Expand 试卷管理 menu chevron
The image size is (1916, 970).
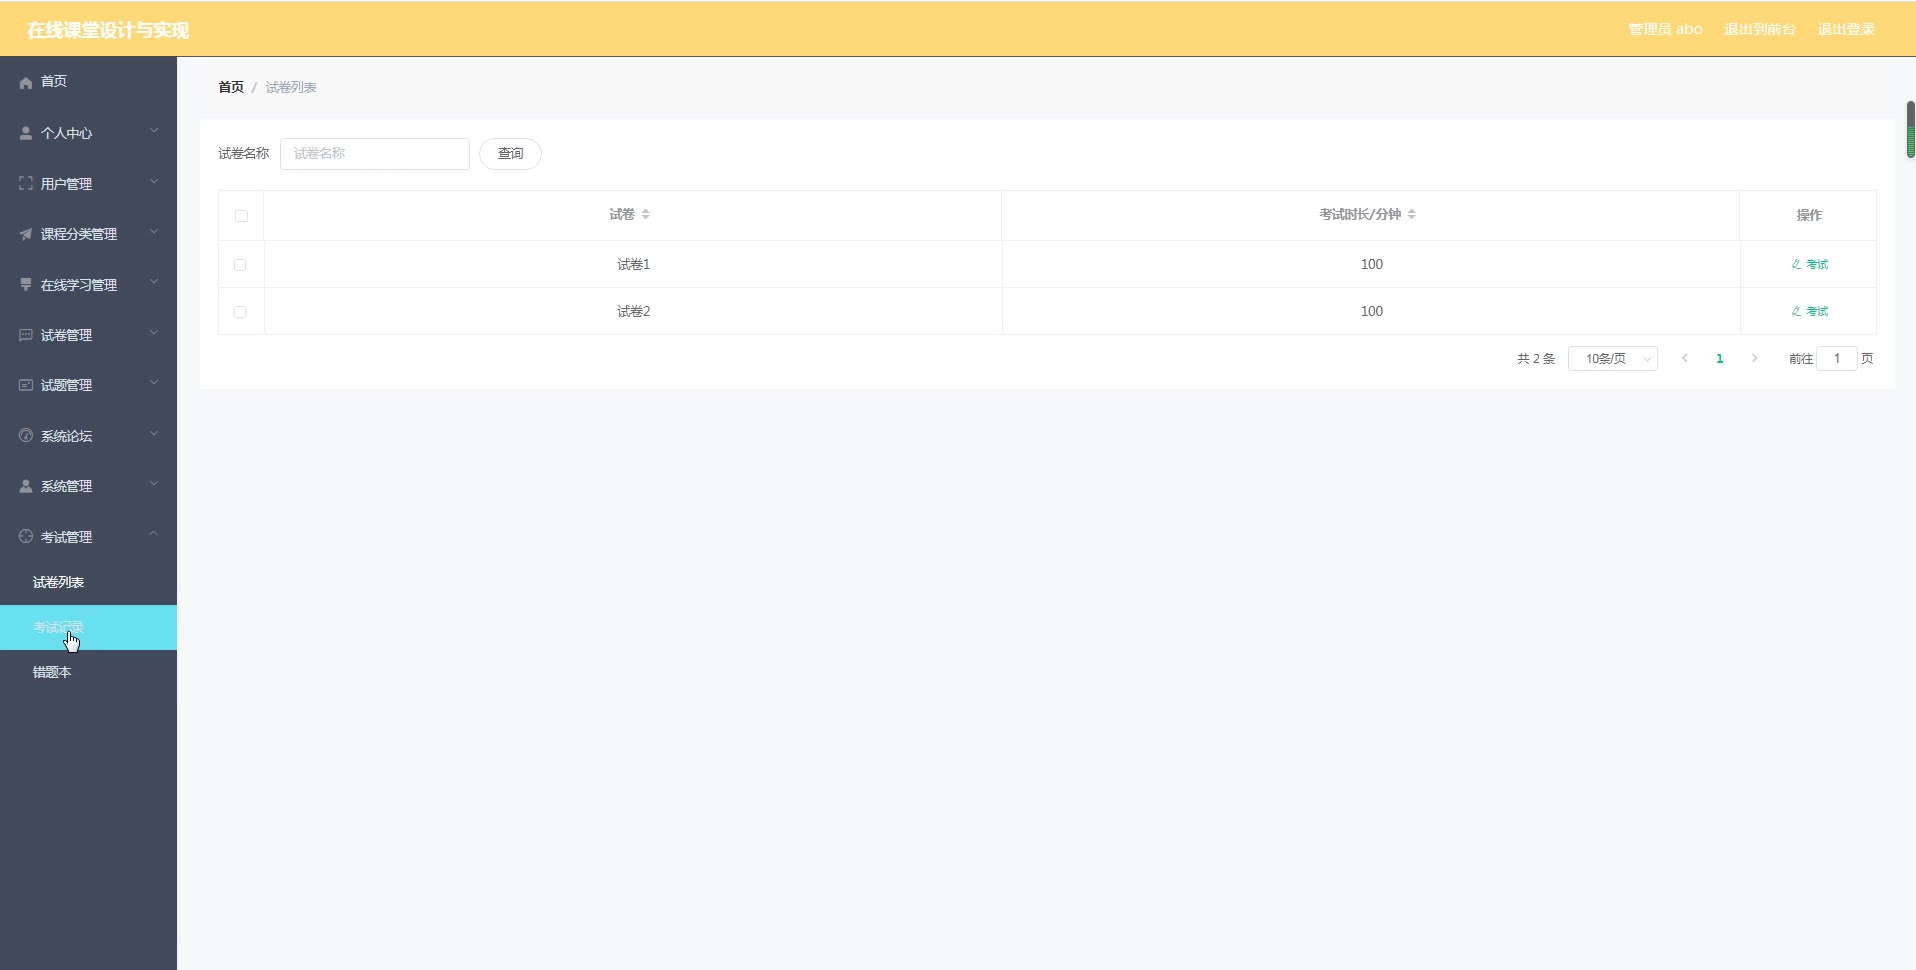point(154,333)
